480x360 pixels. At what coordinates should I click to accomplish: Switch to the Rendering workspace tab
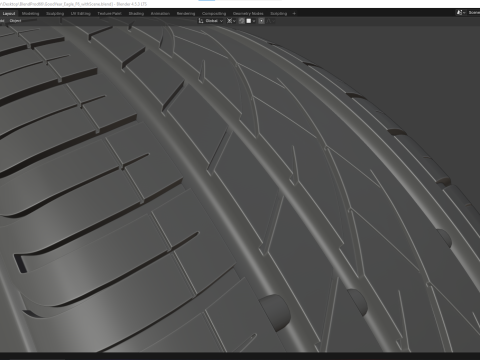[x=186, y=14]
